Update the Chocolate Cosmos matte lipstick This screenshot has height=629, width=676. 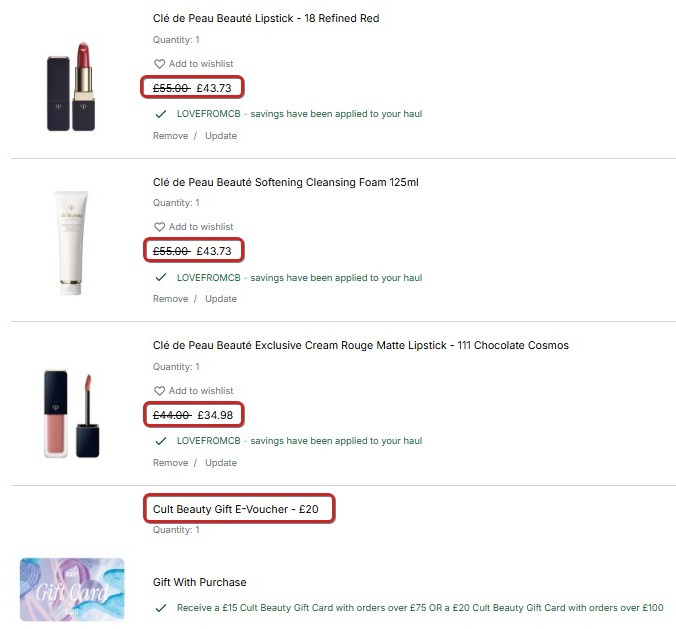click(221, 463)
